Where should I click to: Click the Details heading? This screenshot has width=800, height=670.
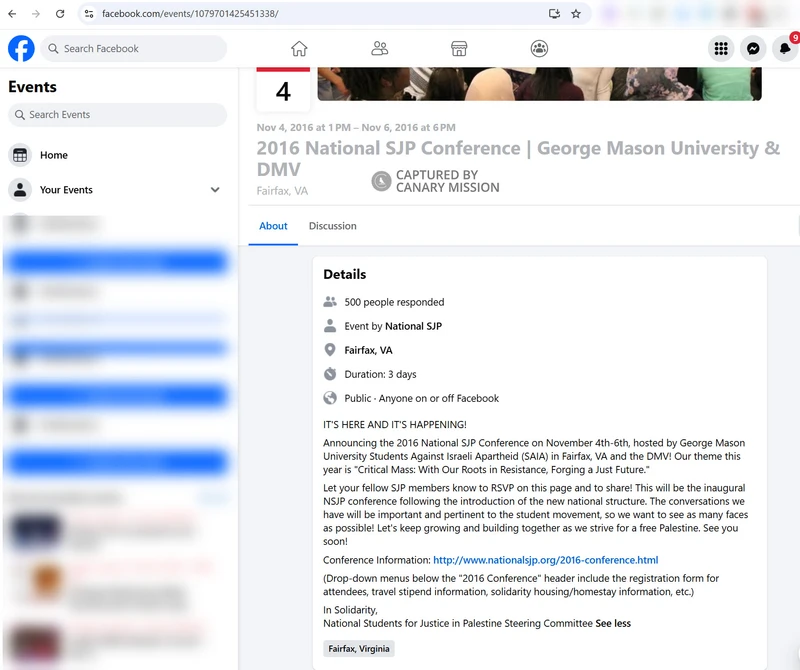tap(345, 275)
